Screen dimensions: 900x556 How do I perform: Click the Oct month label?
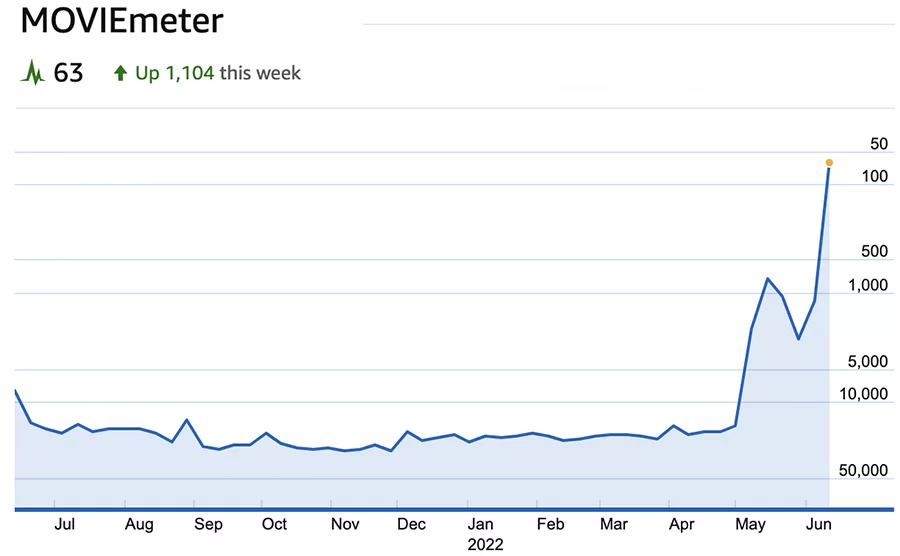[274, 524]
